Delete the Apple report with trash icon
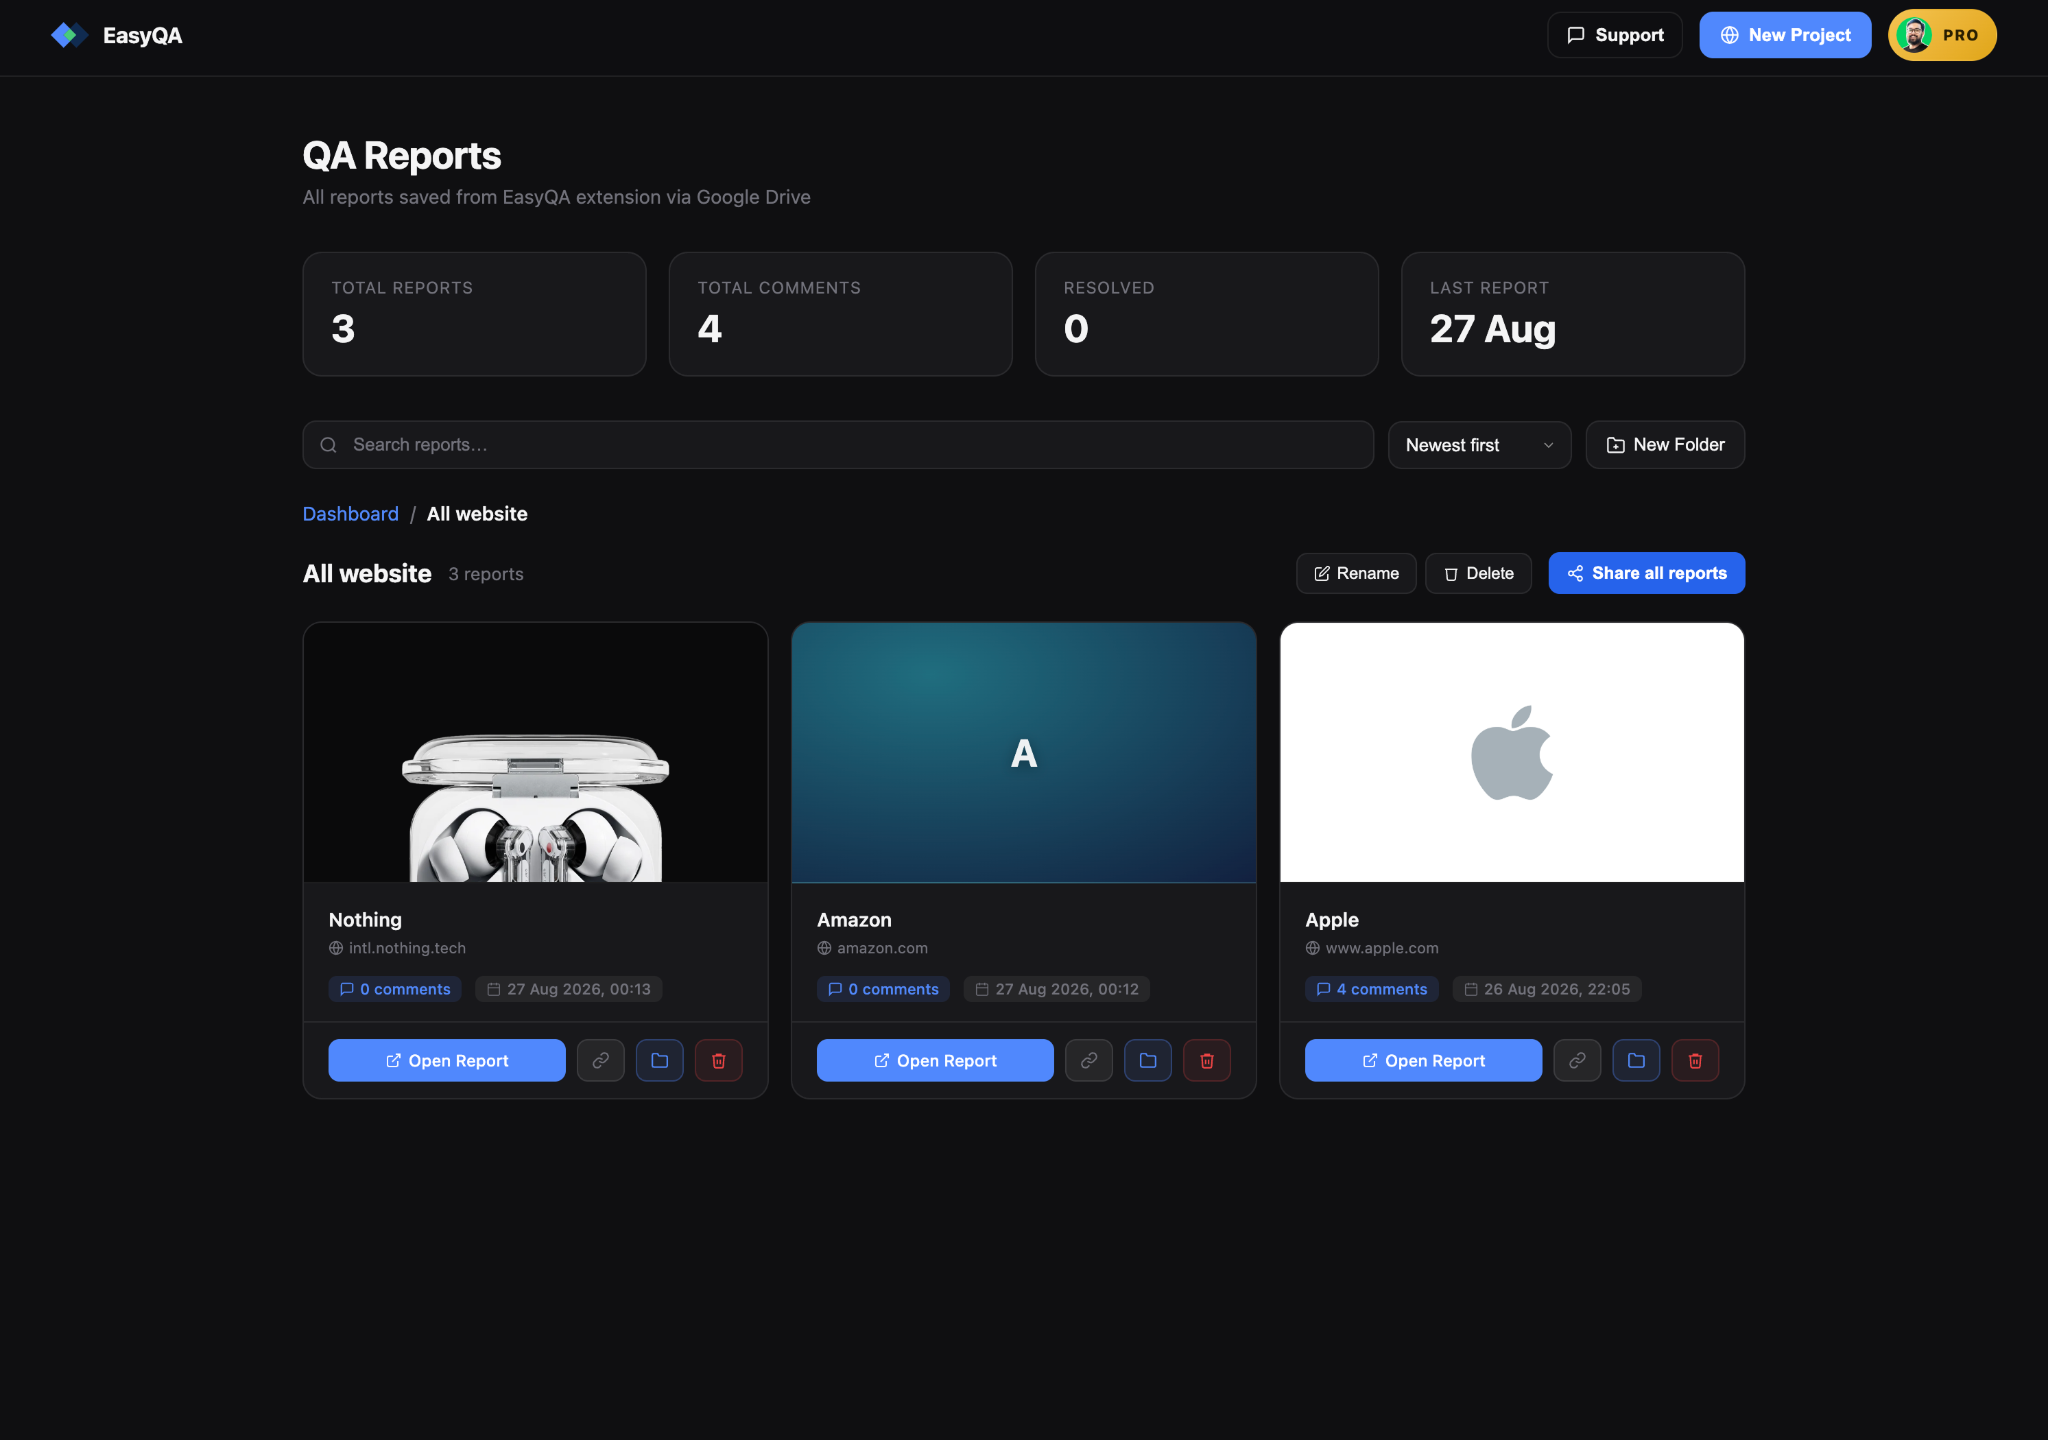Viewport: 2048px width, 1440px height. 1696,1060
